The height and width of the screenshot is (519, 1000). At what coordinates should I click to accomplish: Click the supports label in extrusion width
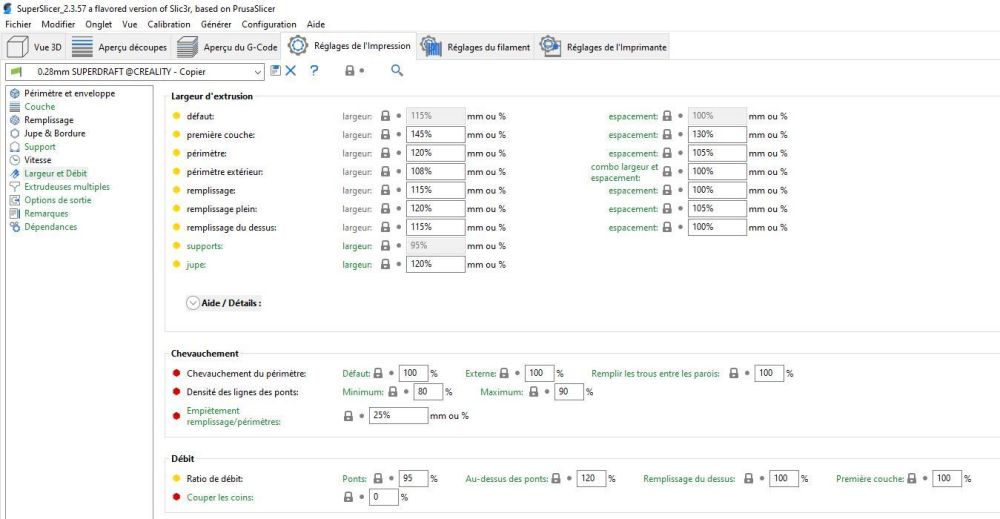coord(205,246)
